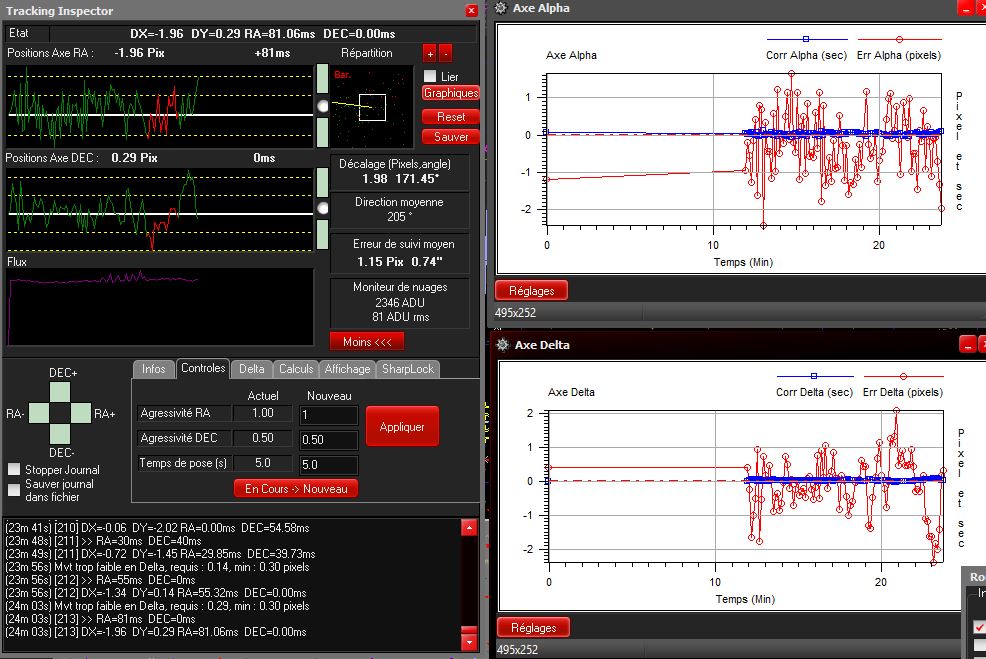Click the RA axis round slider knob
The height and width of the screenshot is (659, 986).
[322, 105]
